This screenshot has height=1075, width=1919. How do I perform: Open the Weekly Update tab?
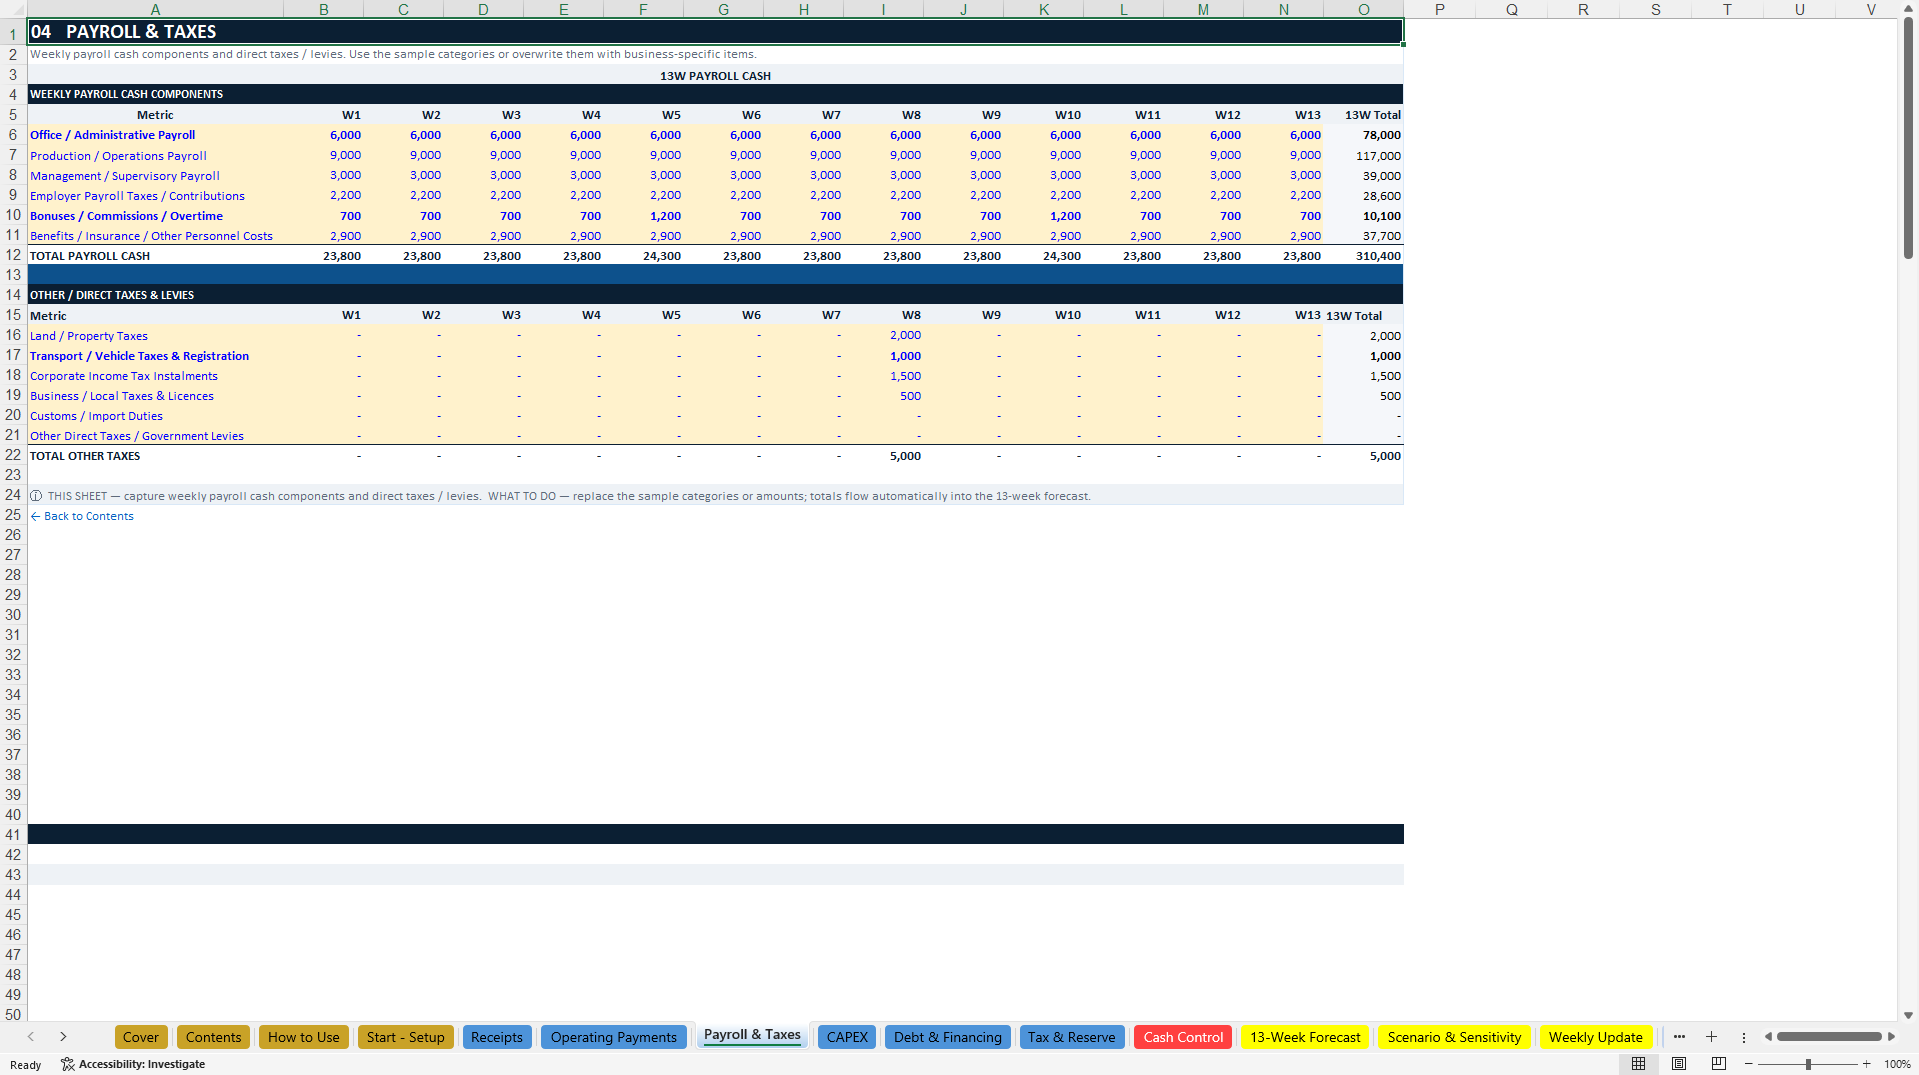tap(1596, 1037)
